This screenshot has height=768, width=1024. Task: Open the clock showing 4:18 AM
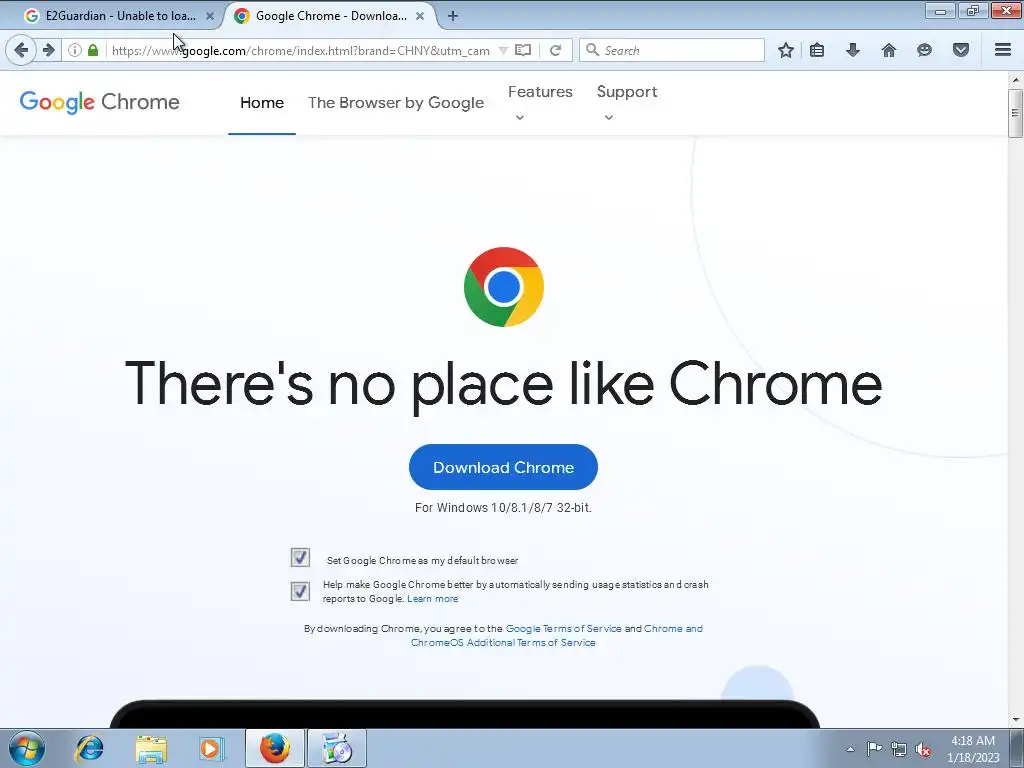click(x=973, y=749)
